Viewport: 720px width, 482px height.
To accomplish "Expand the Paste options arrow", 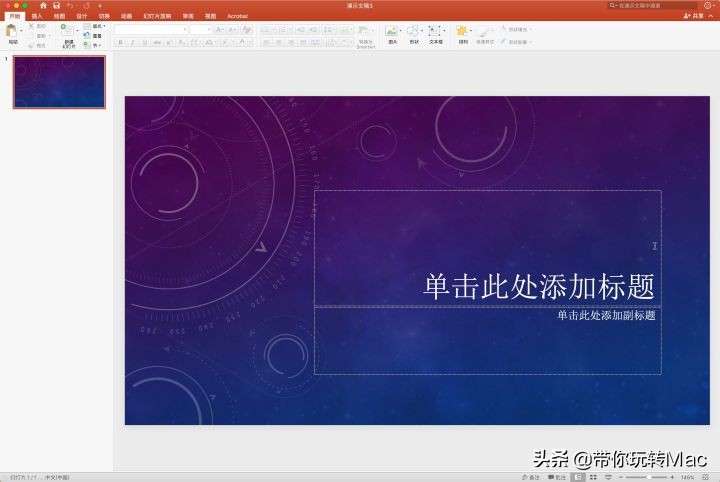I will [x=21, y=31].
